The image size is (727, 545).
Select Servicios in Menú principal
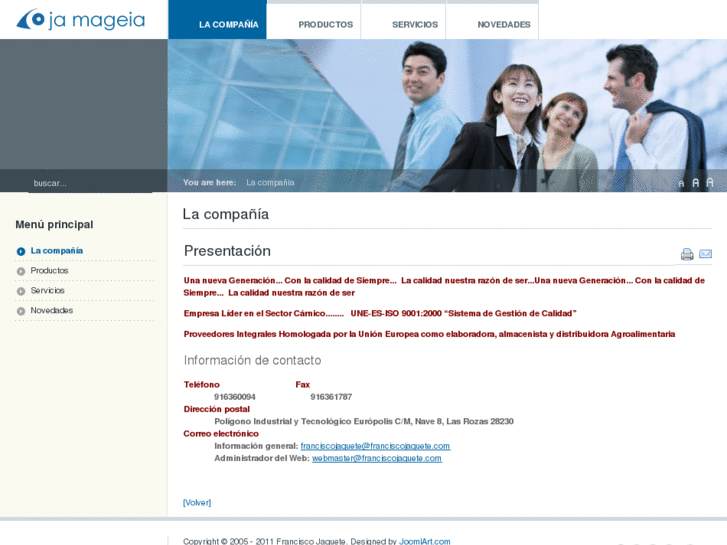coord(47,290)
